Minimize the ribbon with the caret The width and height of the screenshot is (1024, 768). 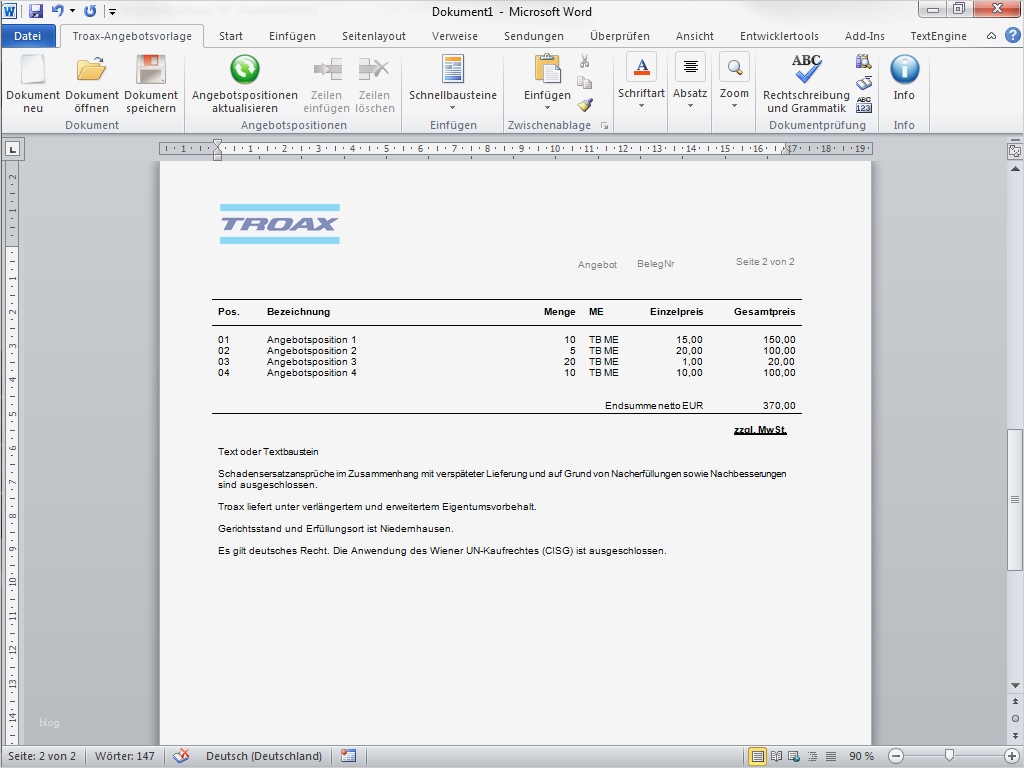tap(991, 36)
